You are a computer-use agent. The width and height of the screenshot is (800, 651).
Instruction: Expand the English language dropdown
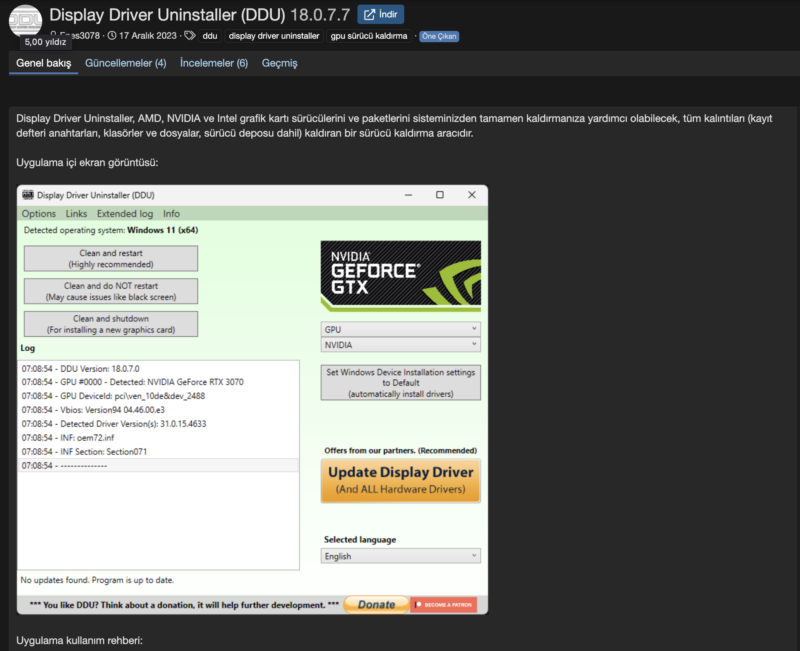click(x=401, y=556)
